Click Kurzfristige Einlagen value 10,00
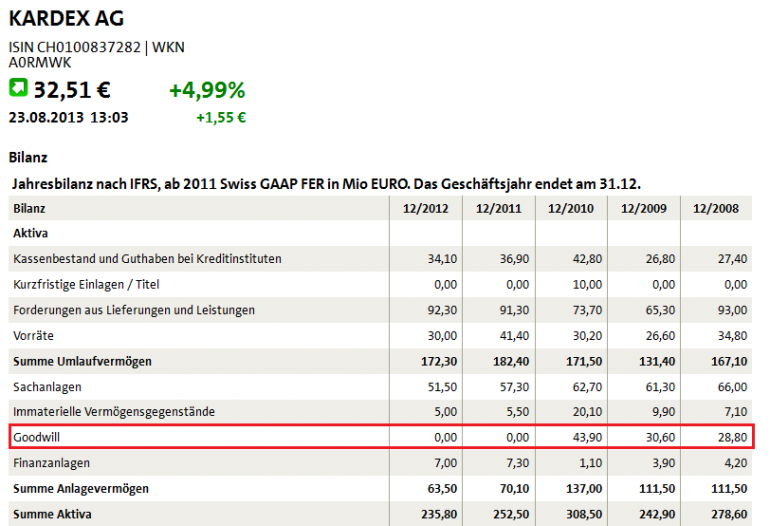770x526 pixels. tap(587, 285)
